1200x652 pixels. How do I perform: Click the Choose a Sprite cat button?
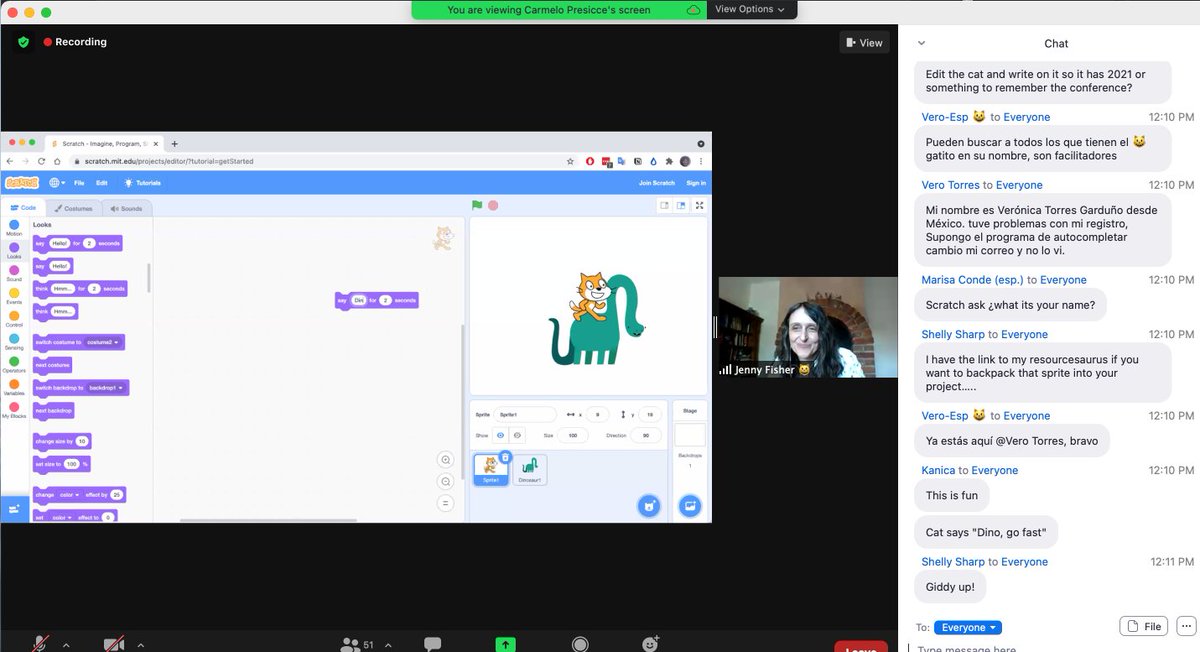(649, 506)
